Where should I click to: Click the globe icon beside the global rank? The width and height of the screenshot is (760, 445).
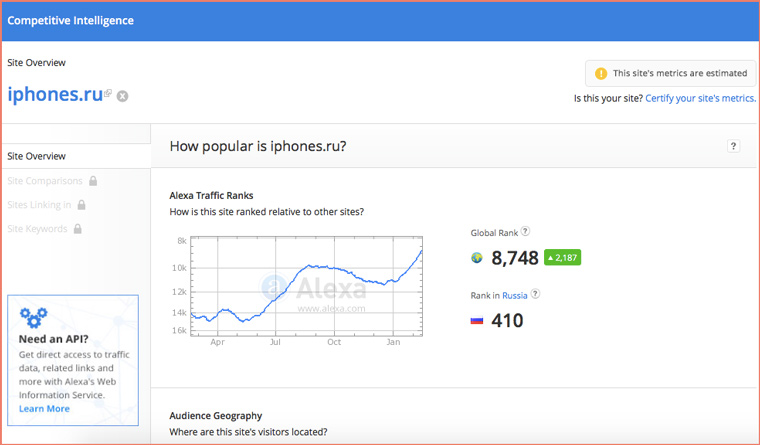(477, 258)
